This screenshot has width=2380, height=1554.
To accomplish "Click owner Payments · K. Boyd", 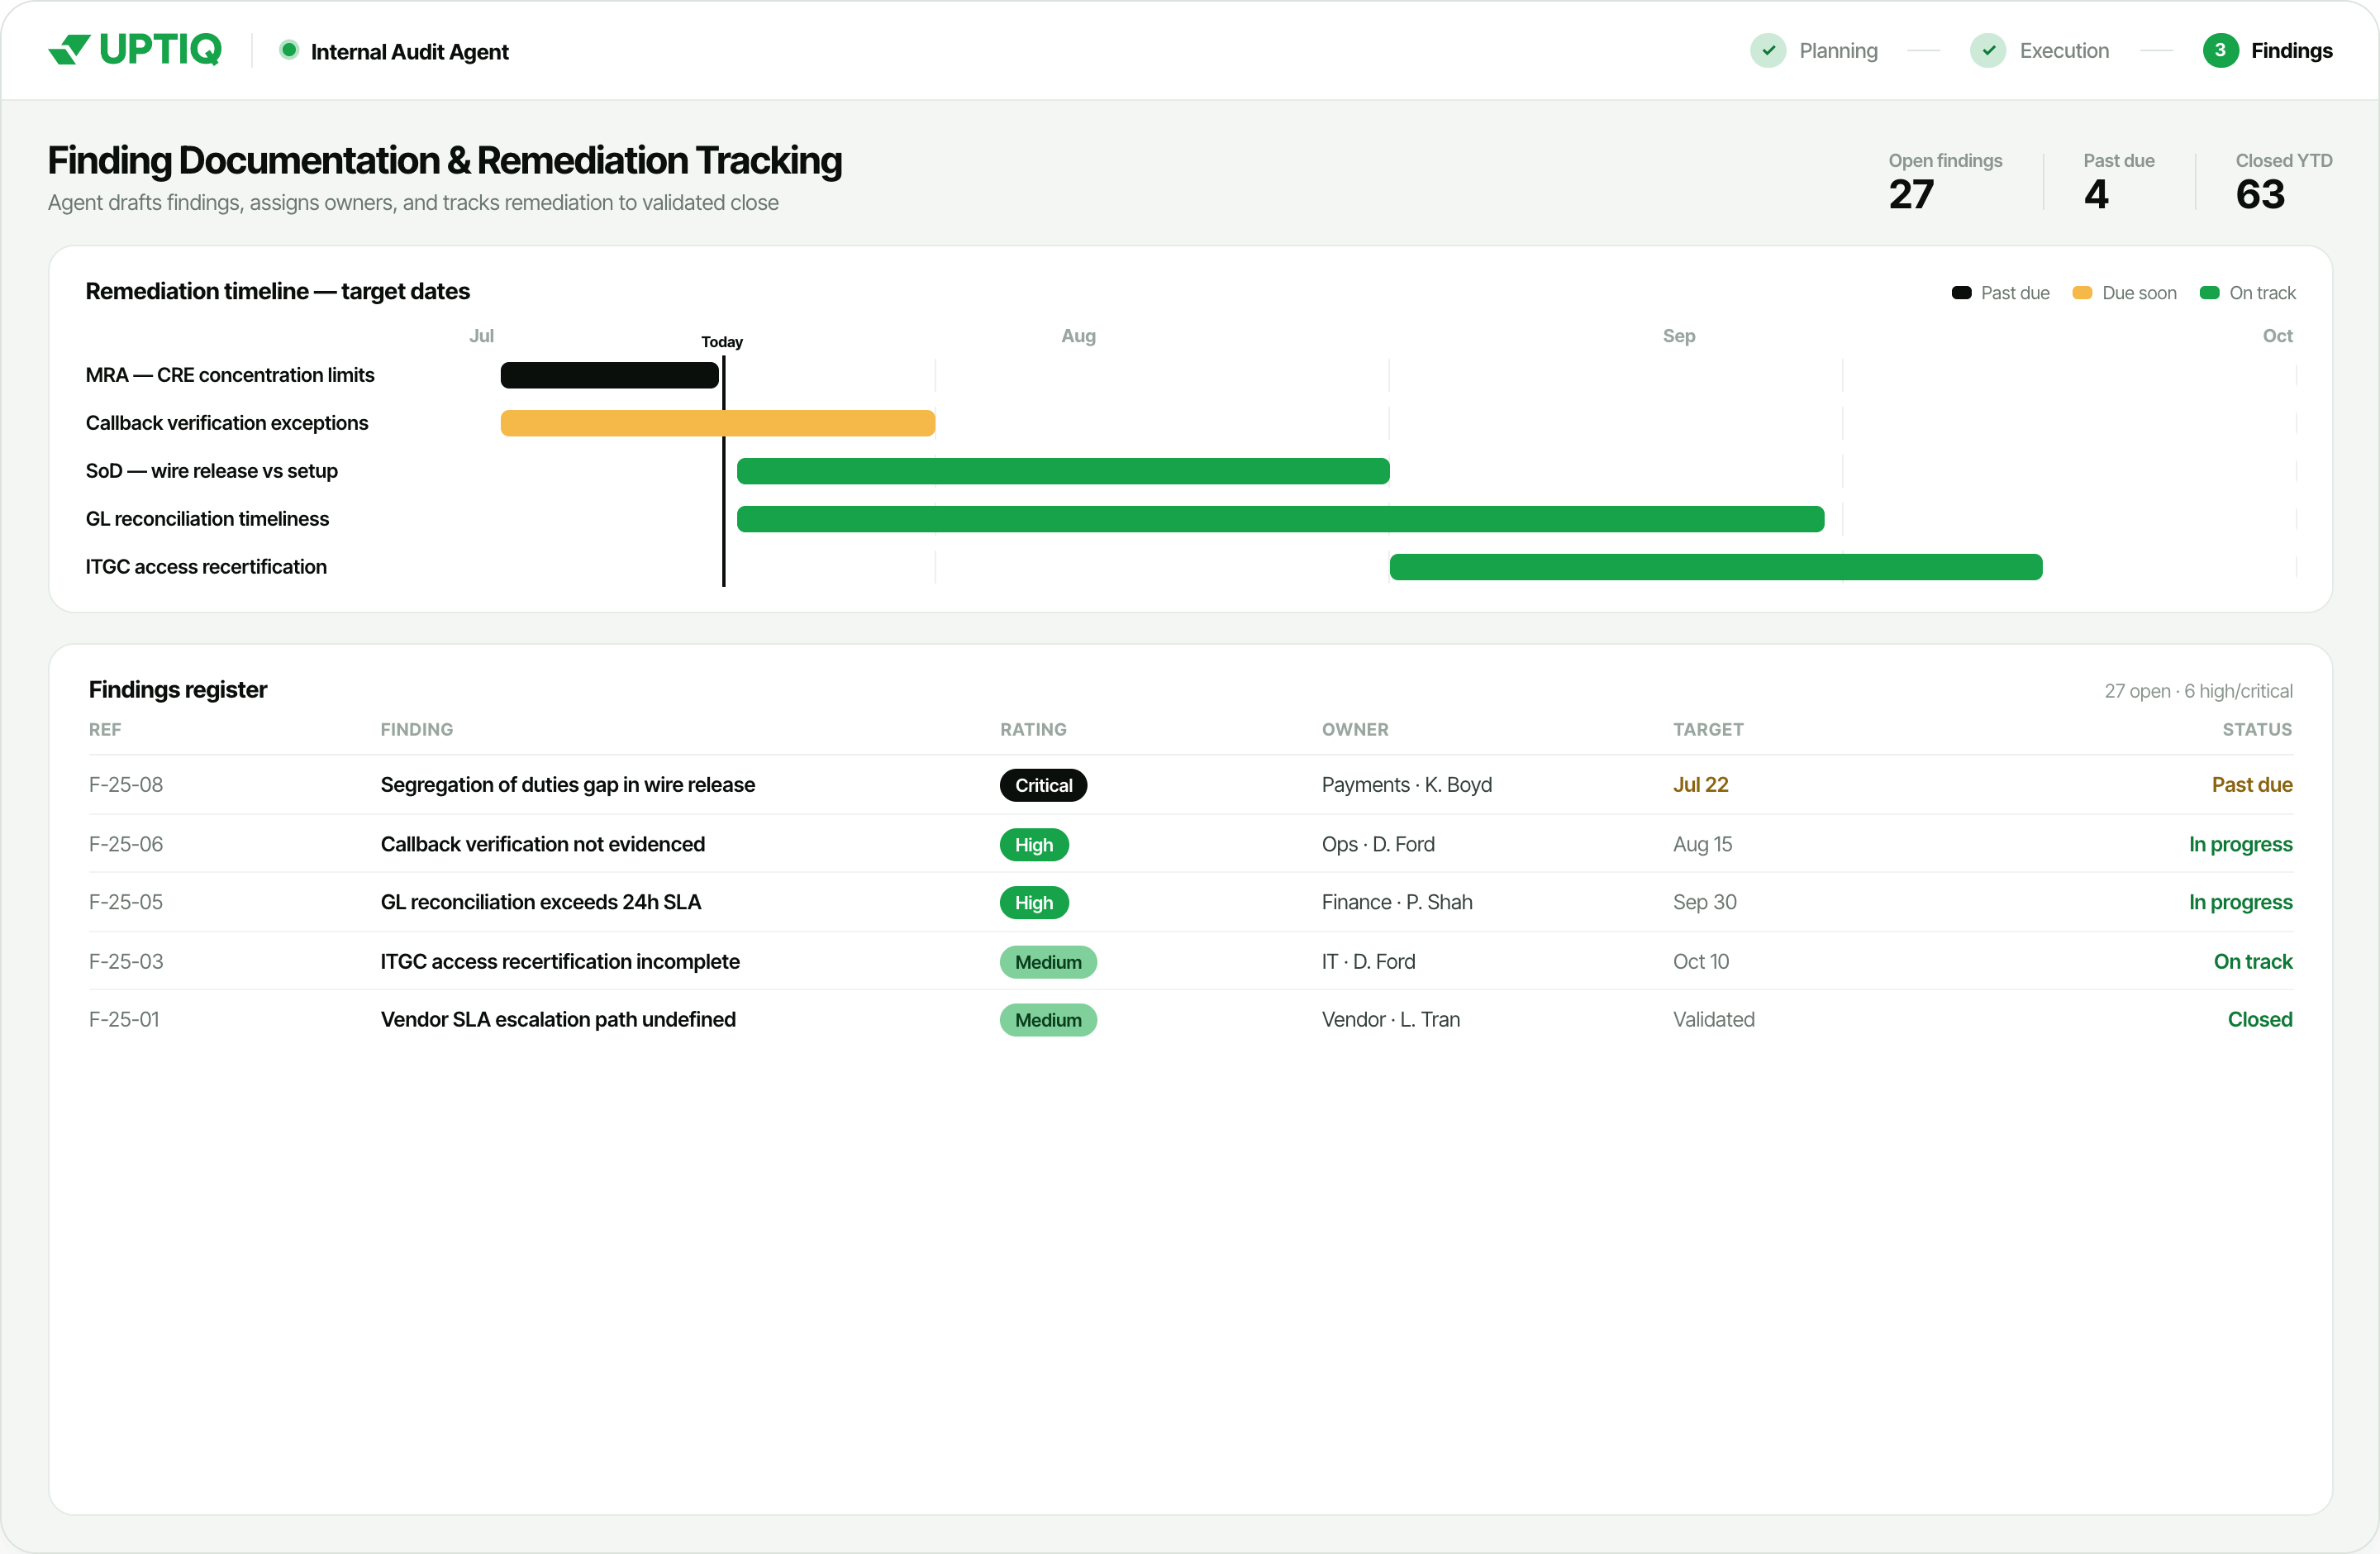I will tap(1406, 785).
